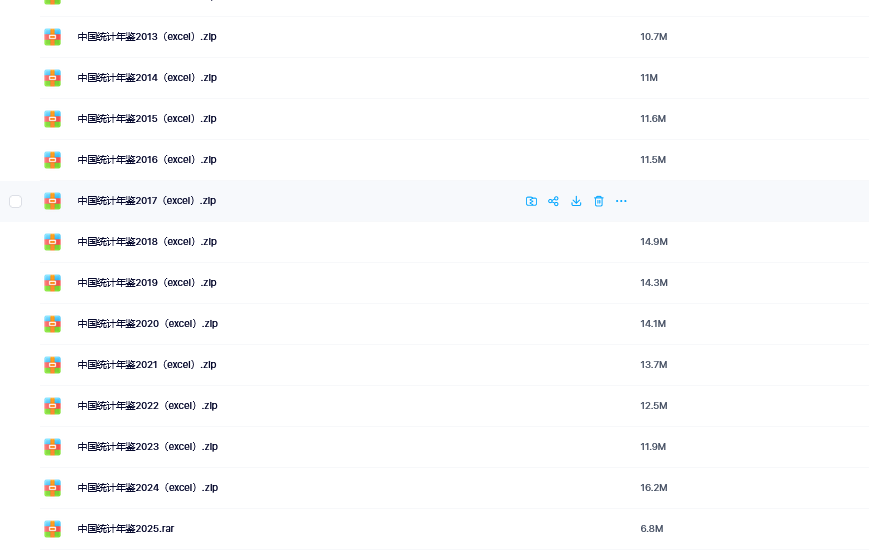Open more options (three dots) for the 2017 file
869x553 pixels.
click(621, 201)
